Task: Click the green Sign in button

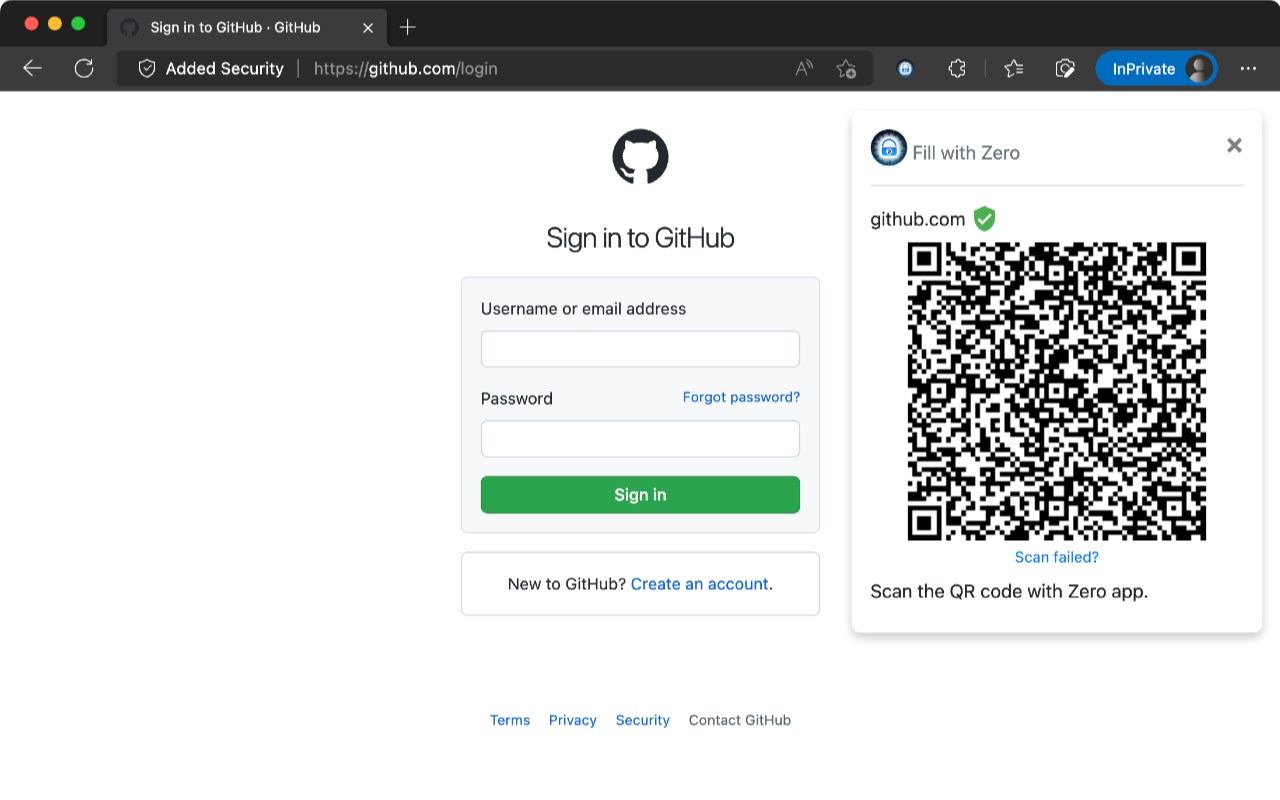Action: click(x=640, y=495)
